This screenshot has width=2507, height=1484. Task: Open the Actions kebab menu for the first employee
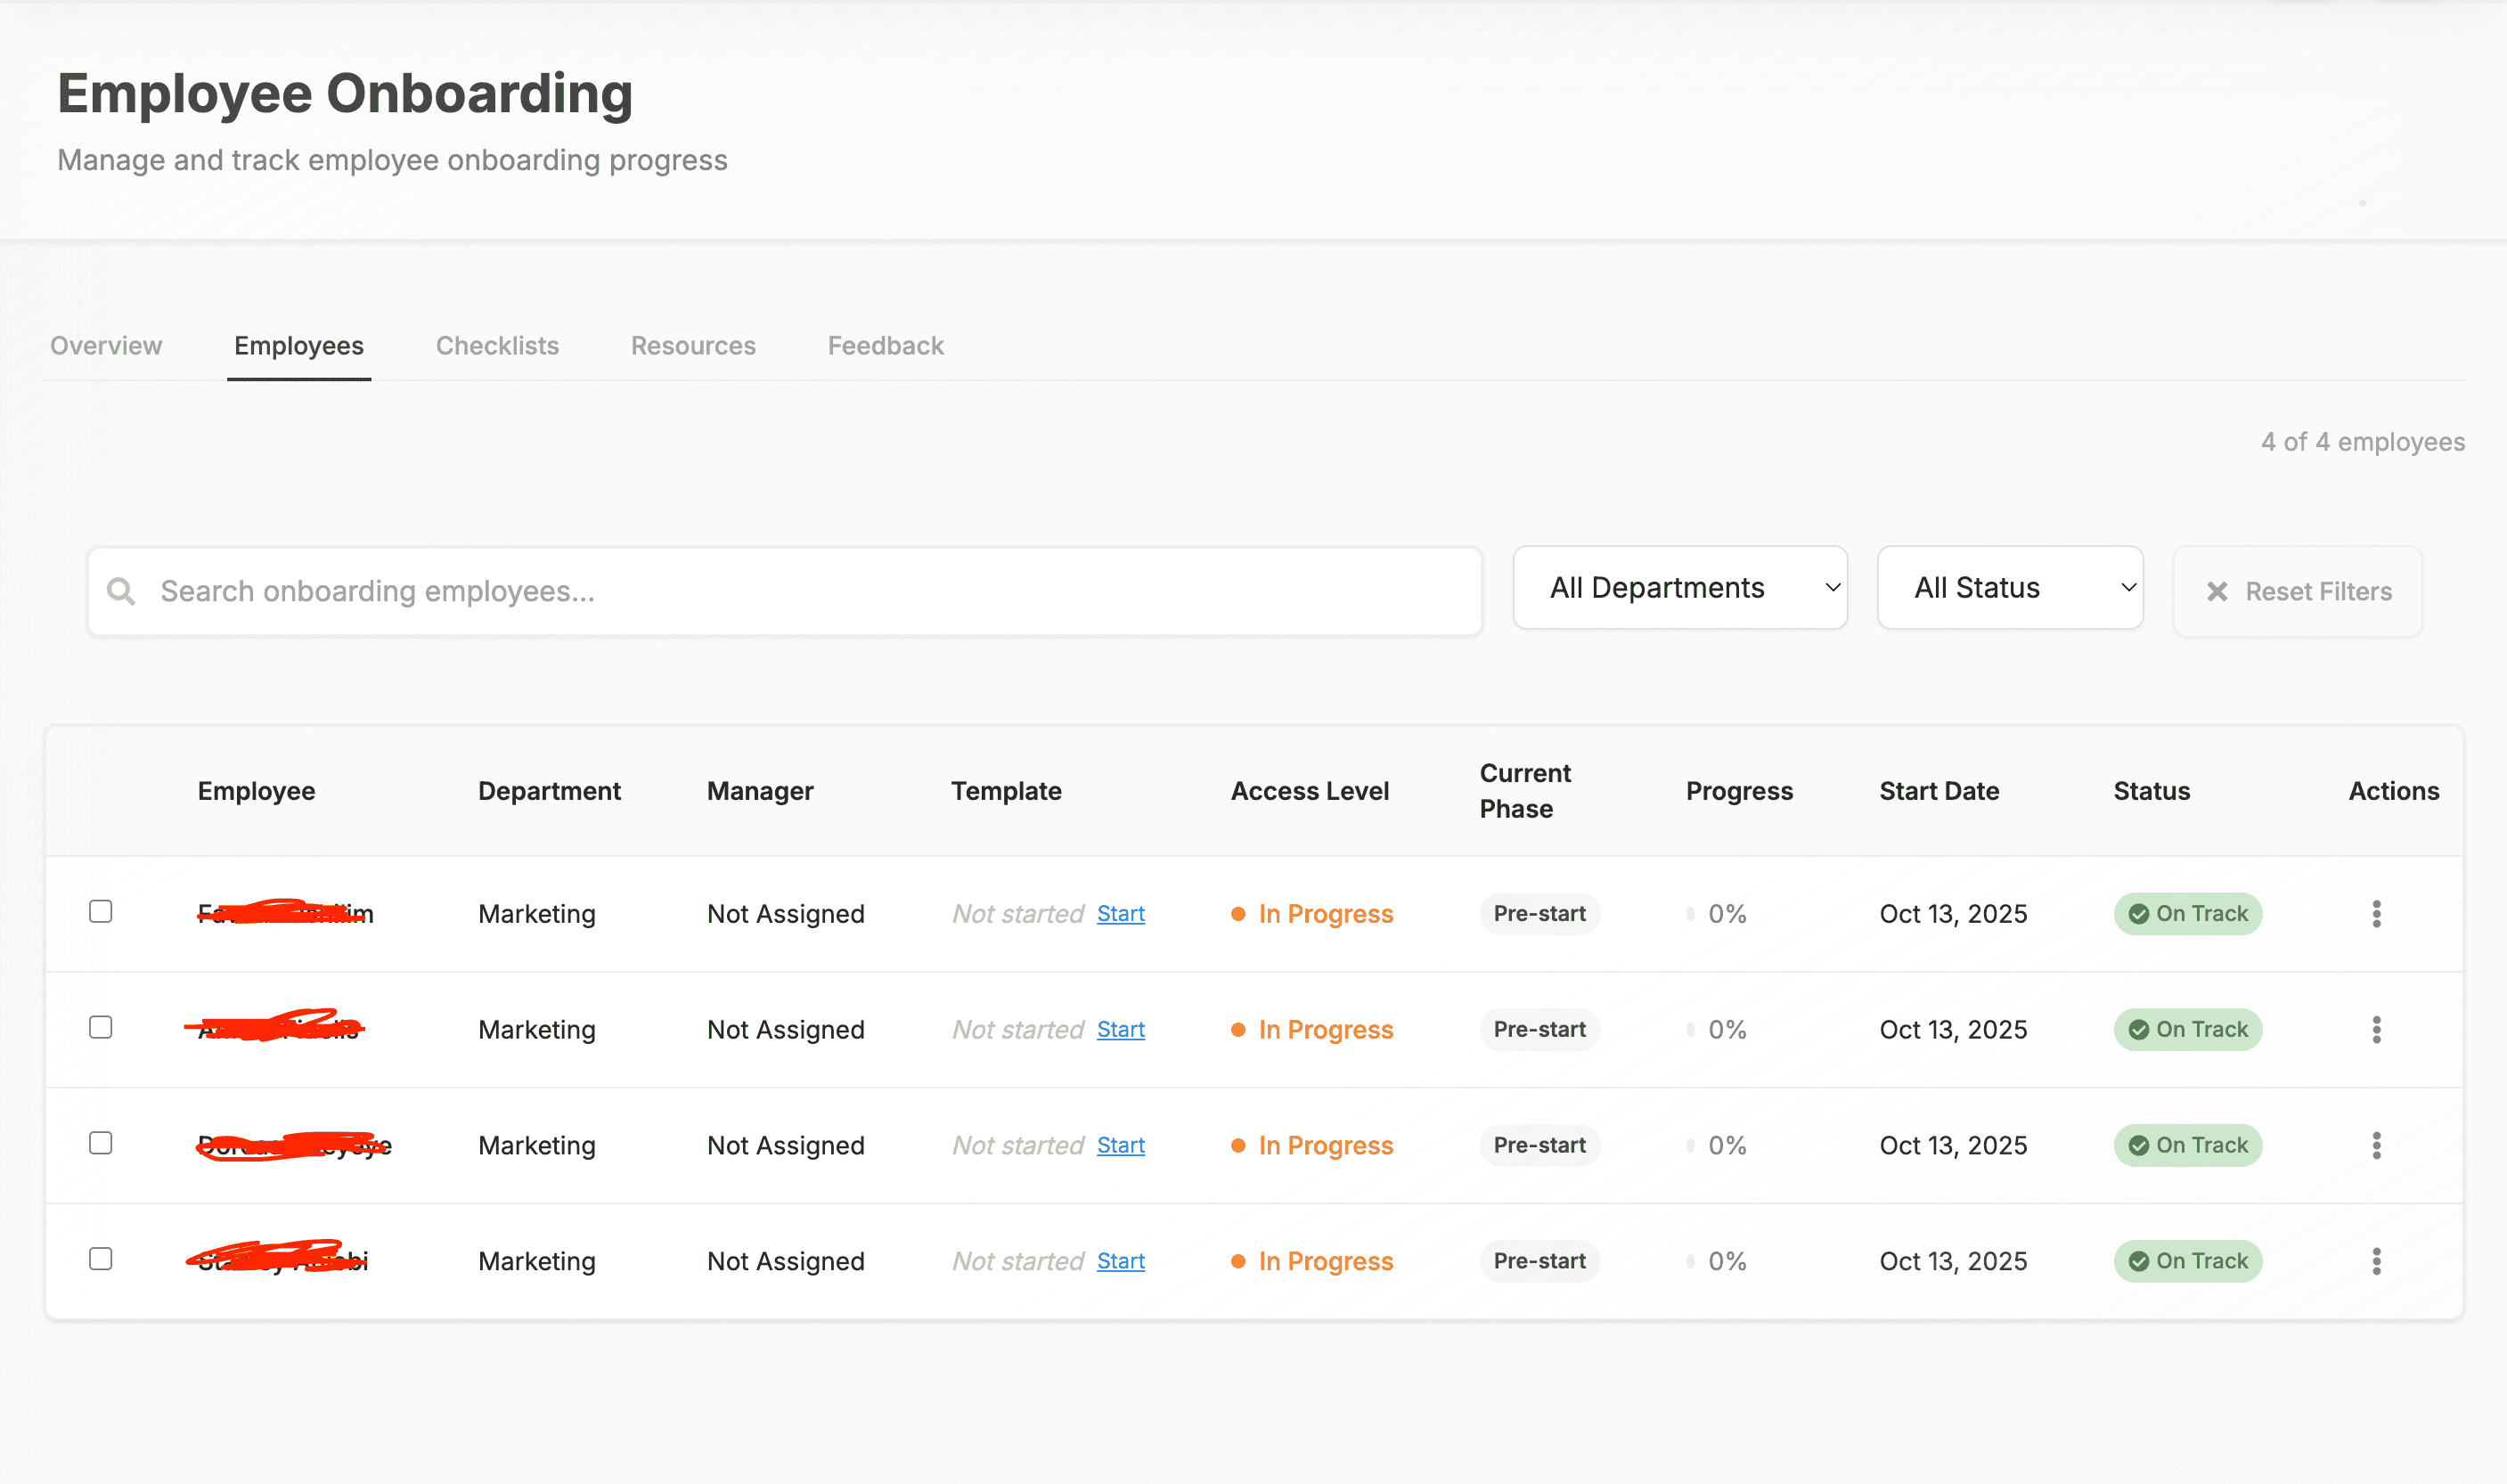coord(2376,913)
